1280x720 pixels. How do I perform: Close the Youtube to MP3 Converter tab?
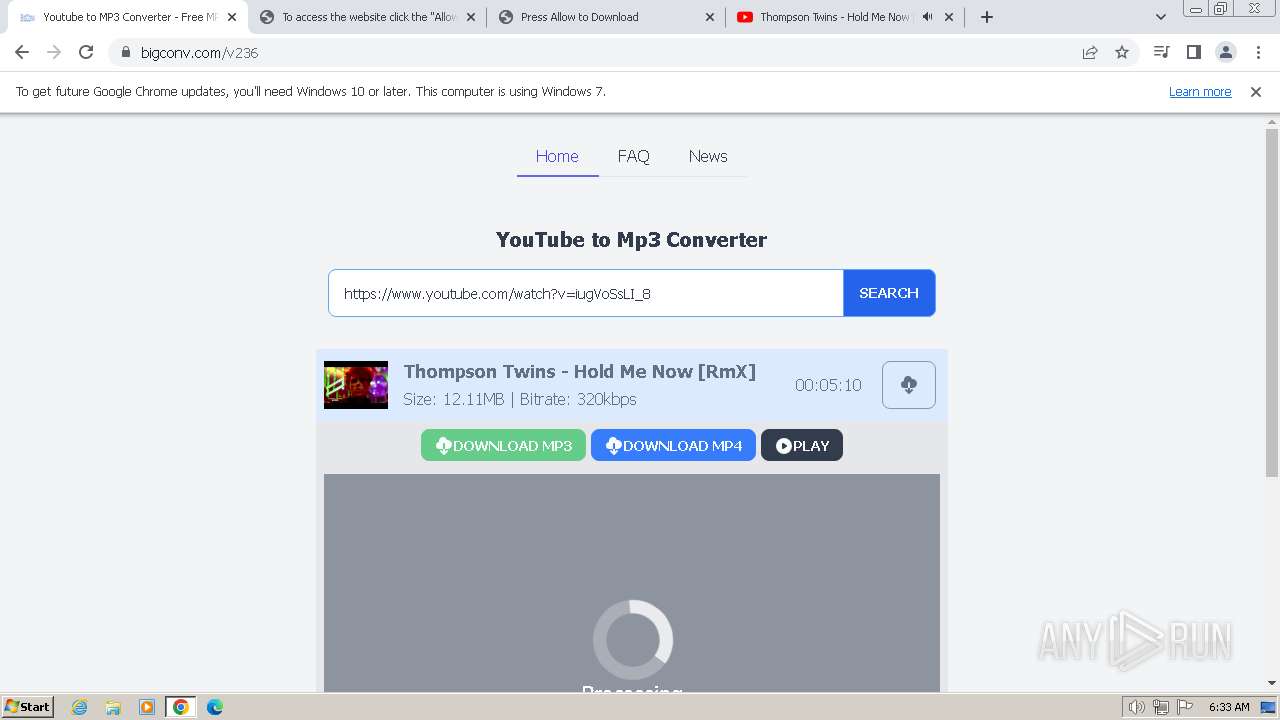(232, 17)
